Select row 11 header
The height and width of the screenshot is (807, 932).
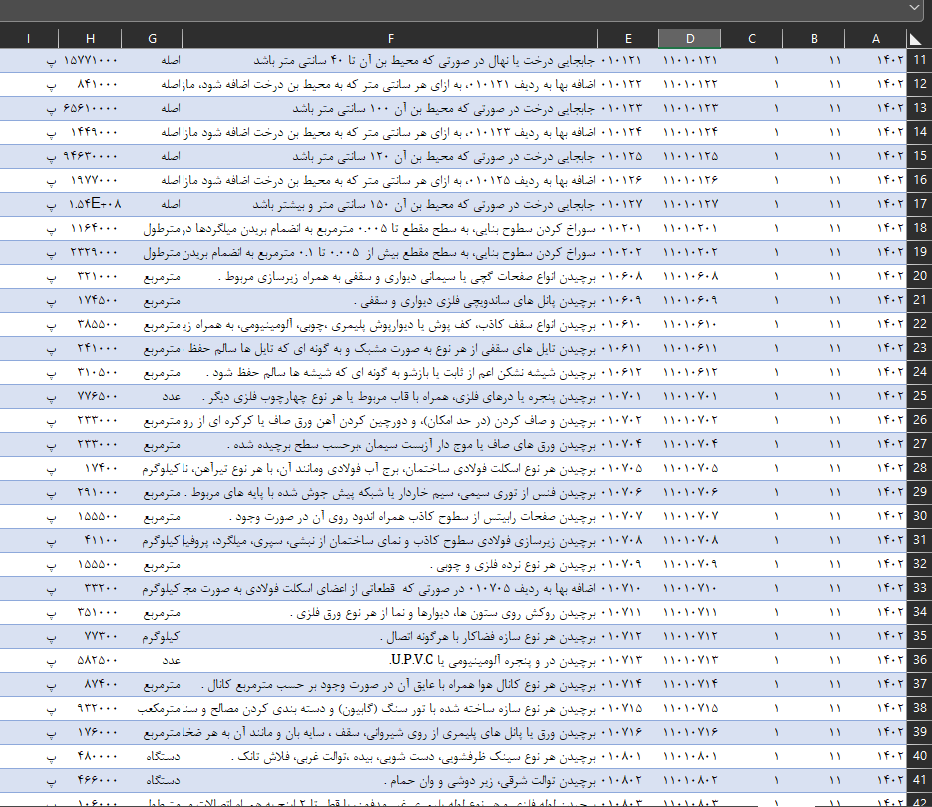(914, 61)
